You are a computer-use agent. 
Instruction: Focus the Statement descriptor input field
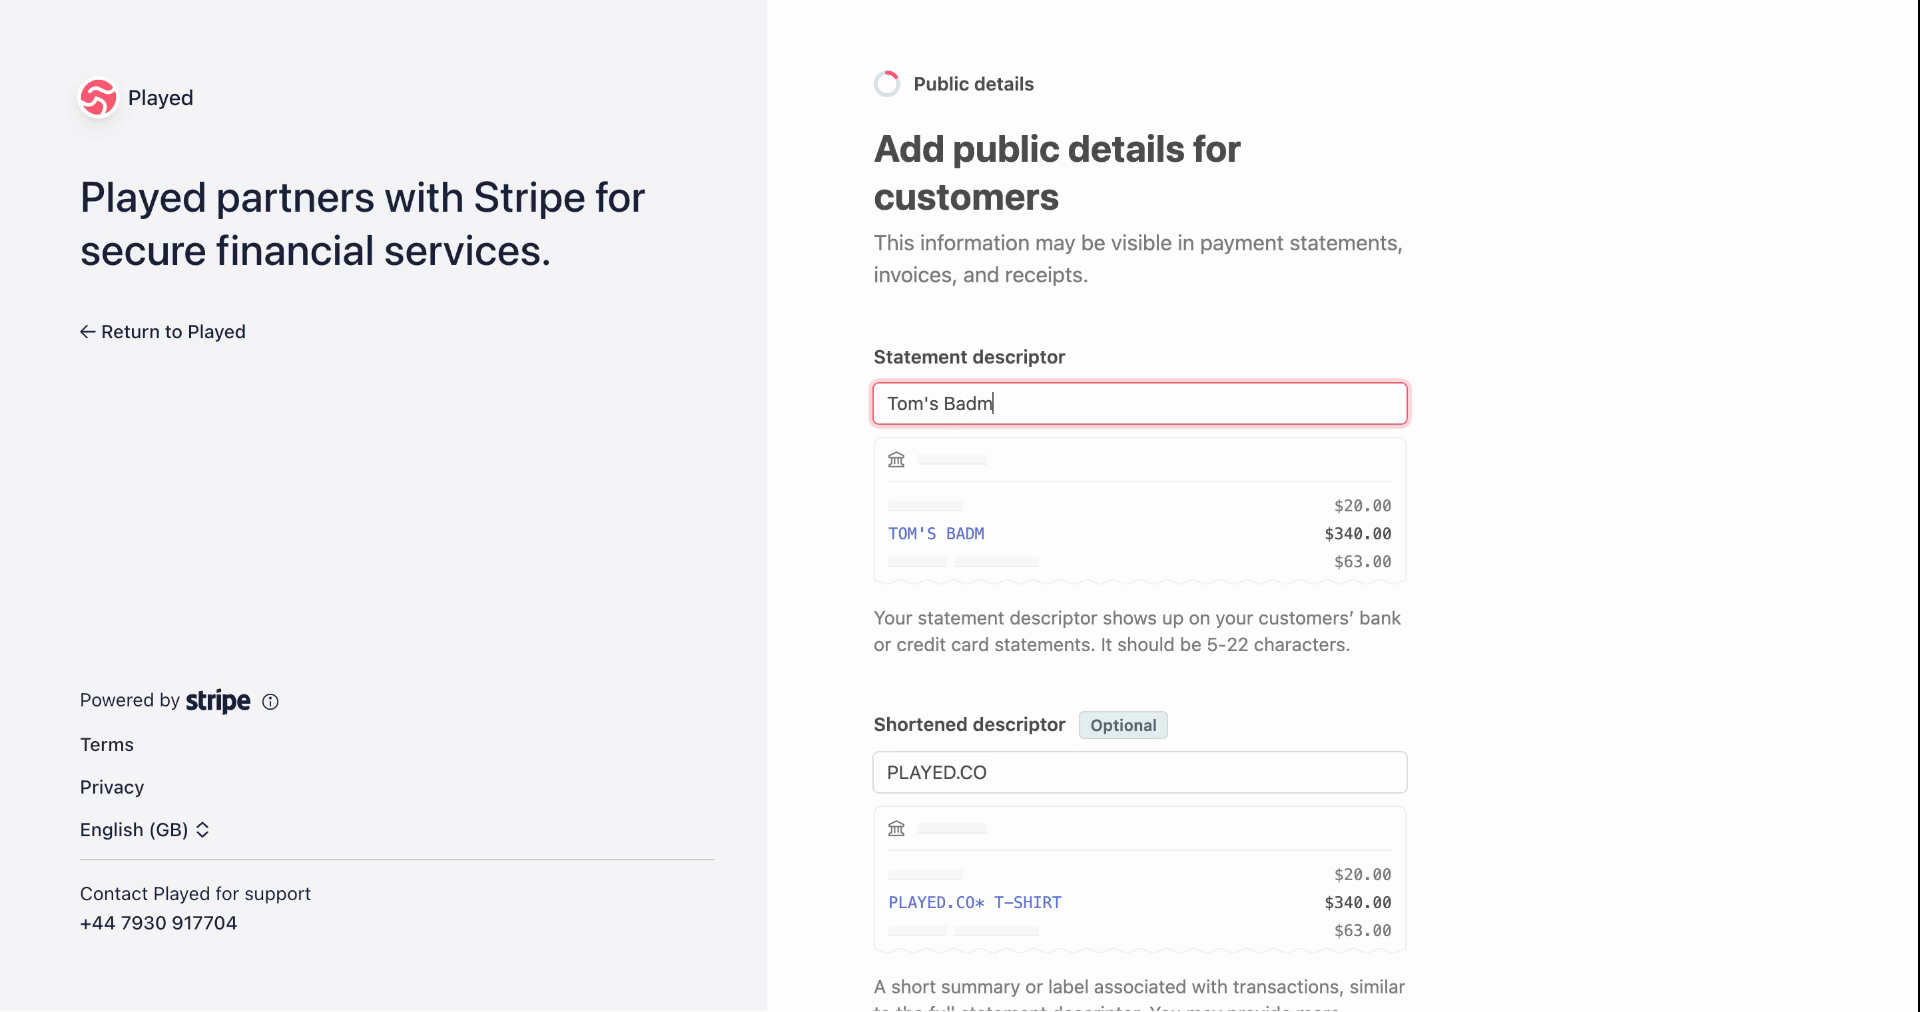(x=1140, y=404)
